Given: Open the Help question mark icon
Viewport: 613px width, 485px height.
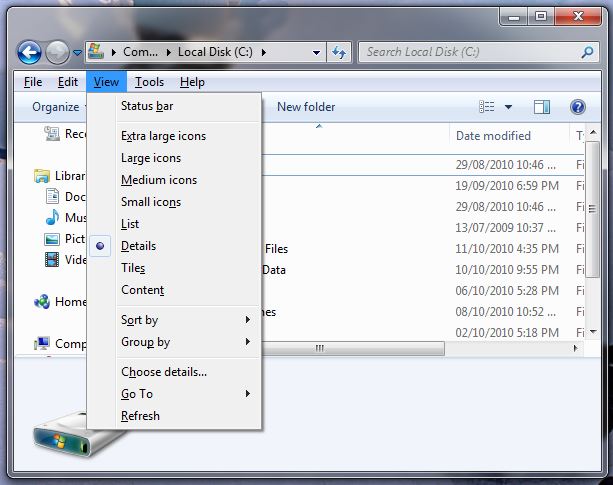Looking at the screenshot, I should (x=577, y=107).
